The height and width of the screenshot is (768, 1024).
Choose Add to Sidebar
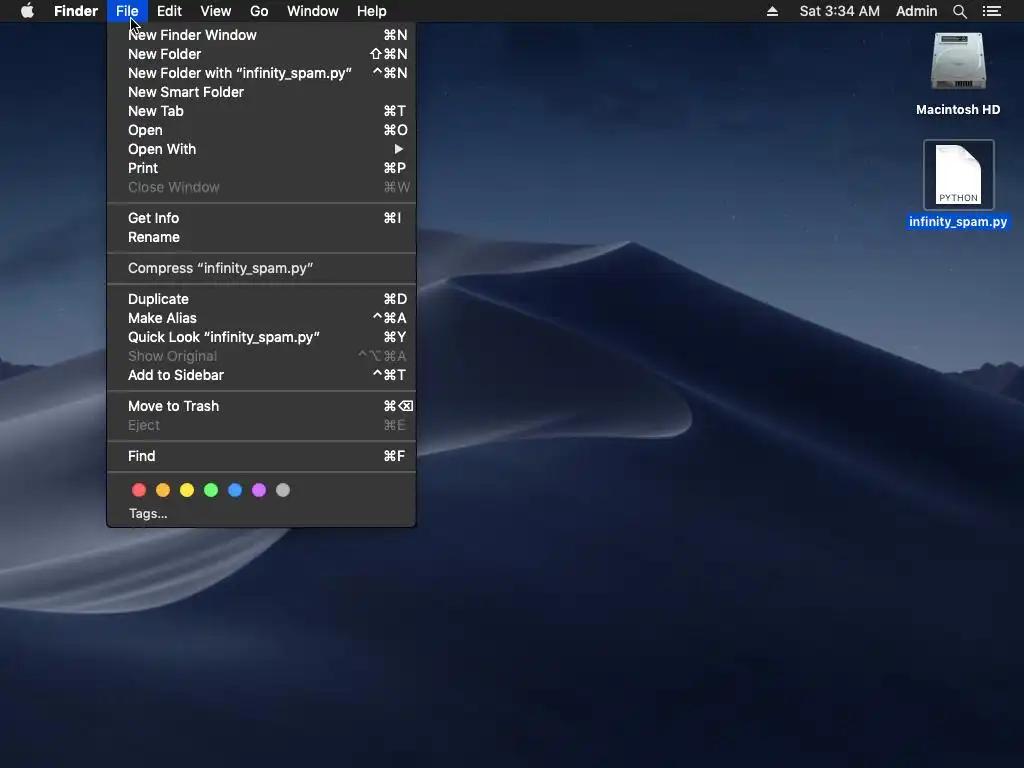(261, 375)
